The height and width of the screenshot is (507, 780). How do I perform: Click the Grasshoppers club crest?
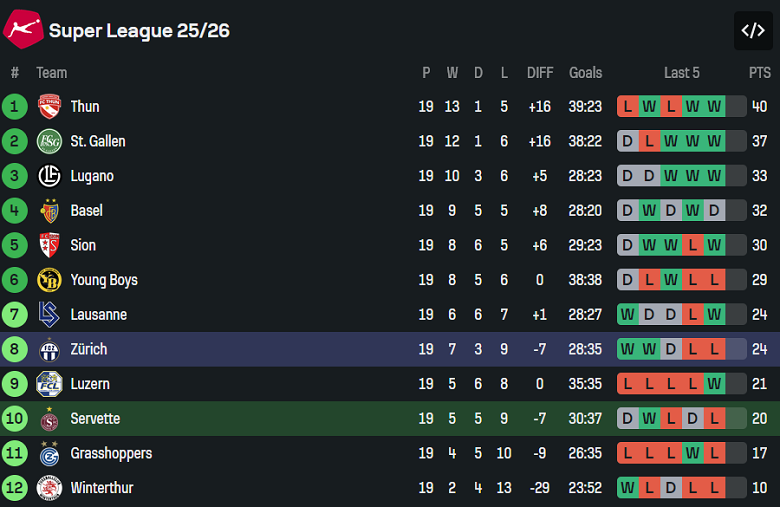pyautogui.click(x=49, y=453)
